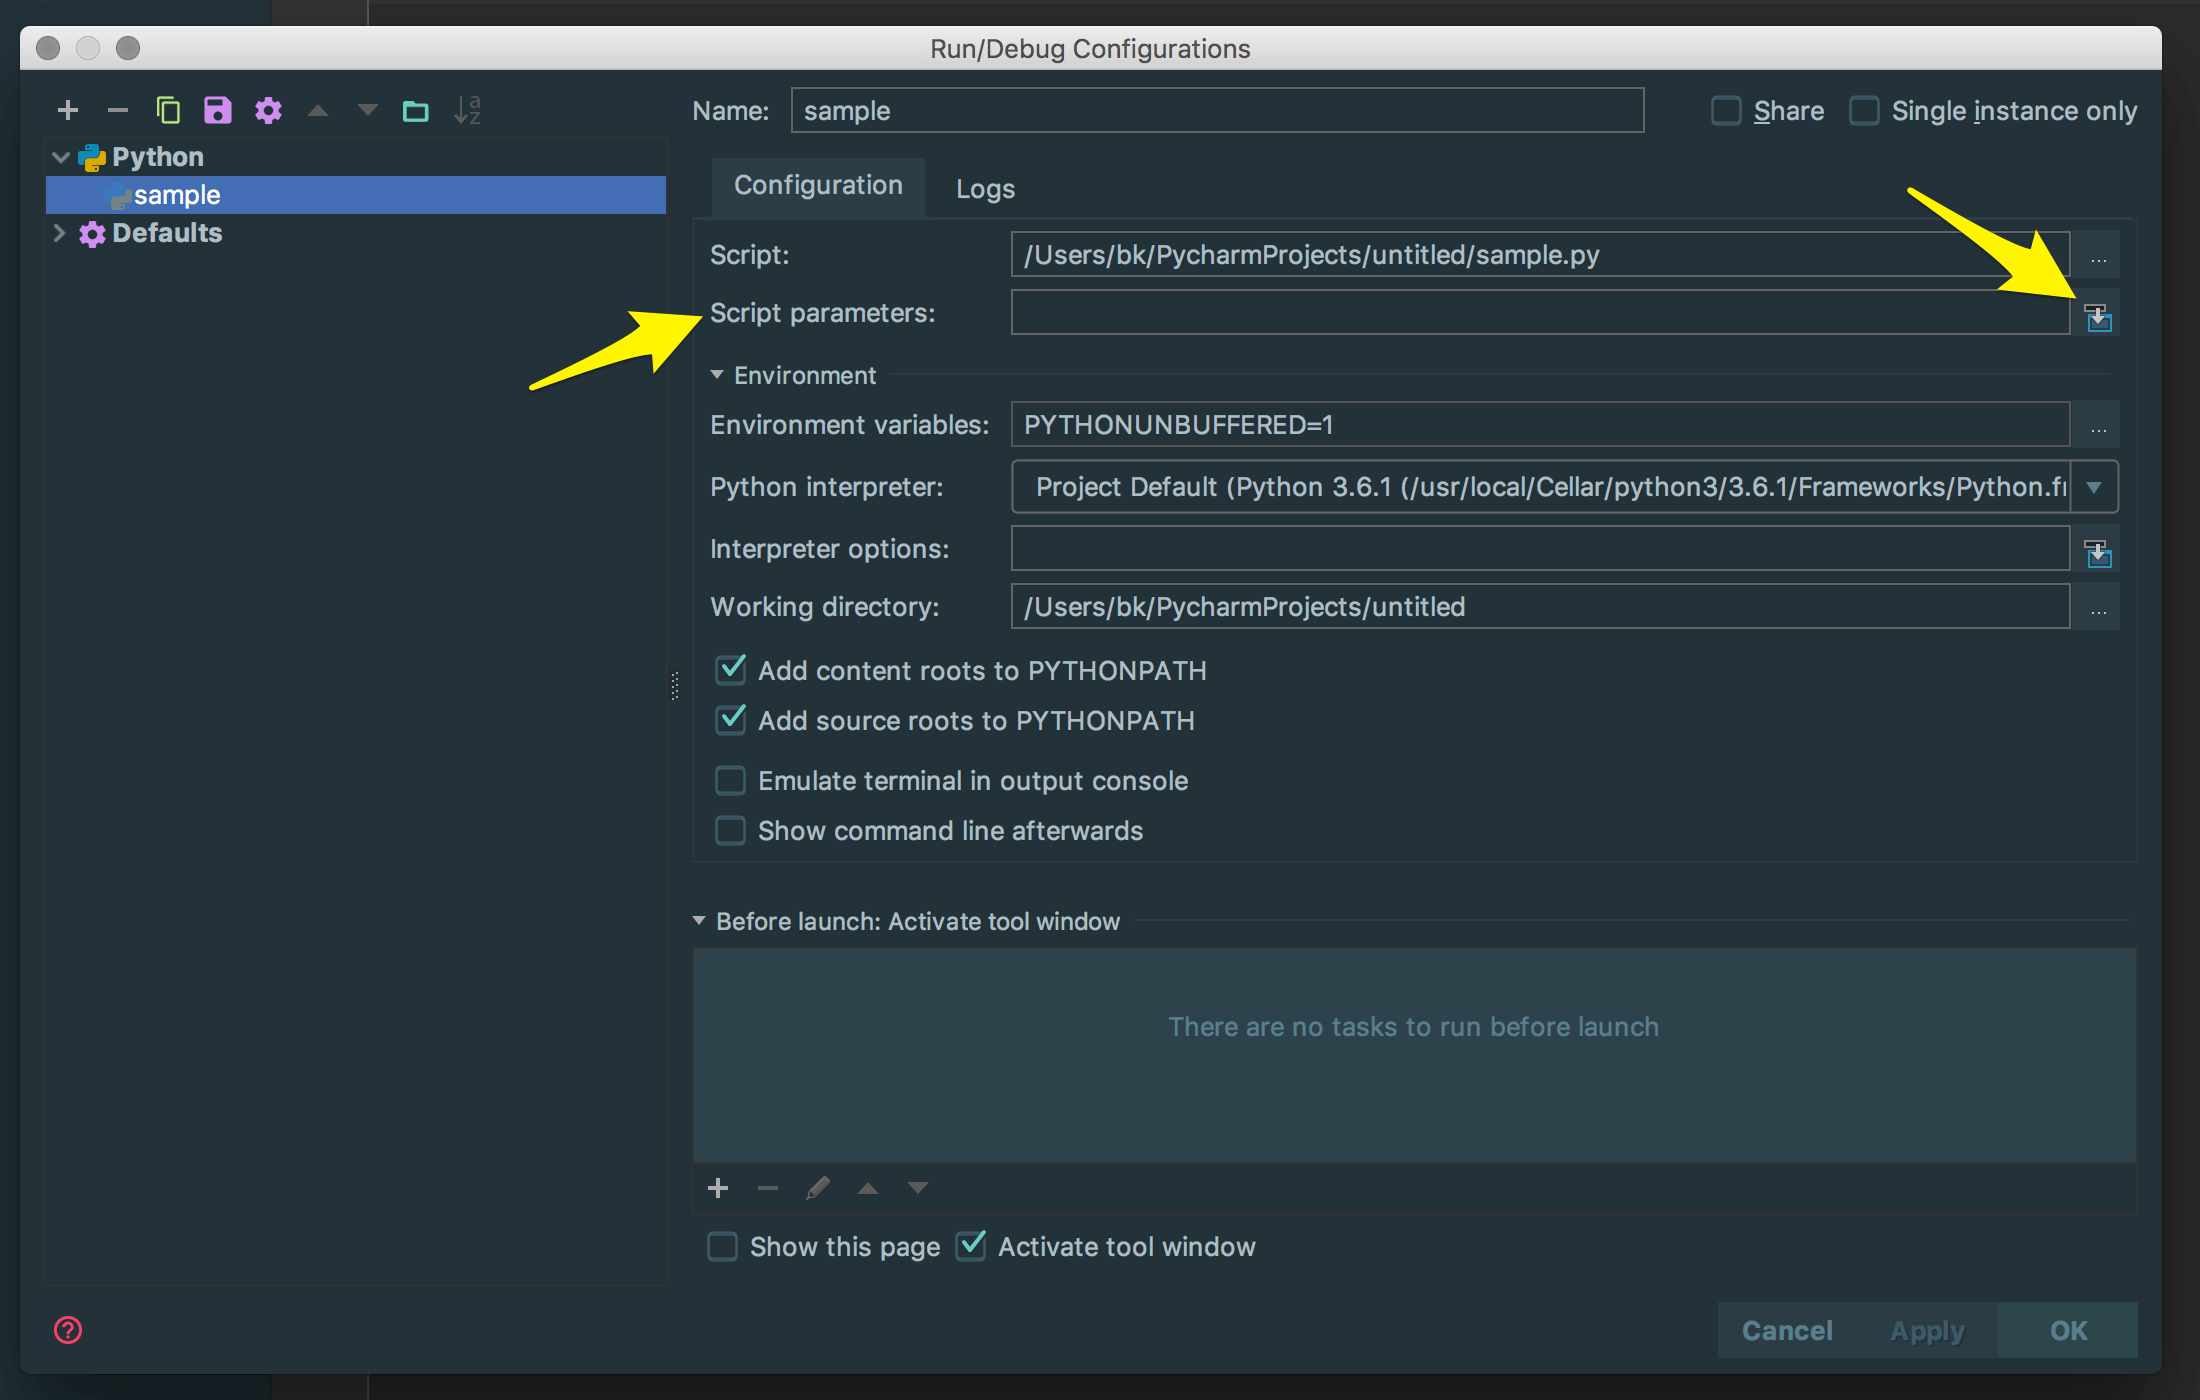This screenshot has width=2200, height=1400.
Task: Click the sort configurations alphabetically icon
Action: [x=467, y=110]
